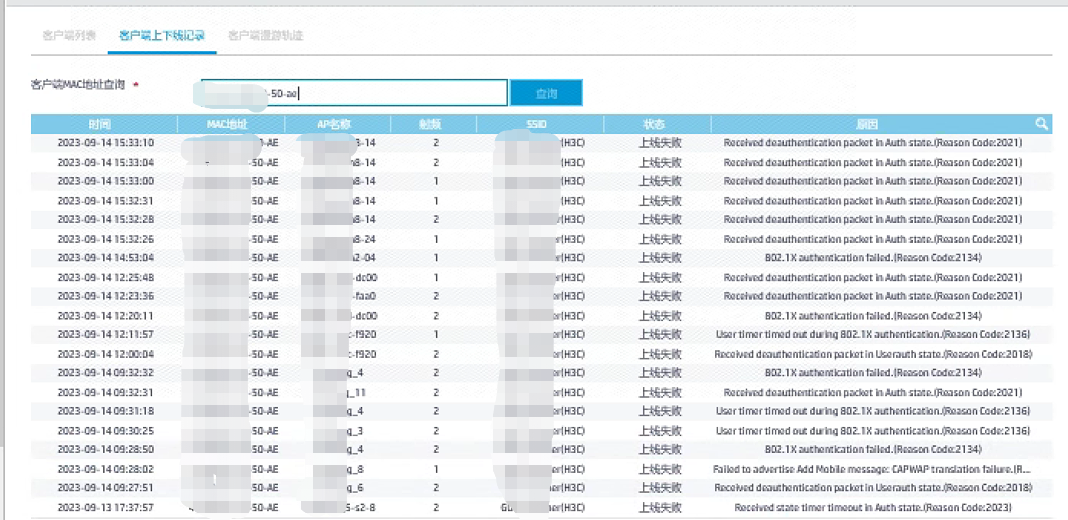Click the search magnifier icon in table header

(1041, 124)
